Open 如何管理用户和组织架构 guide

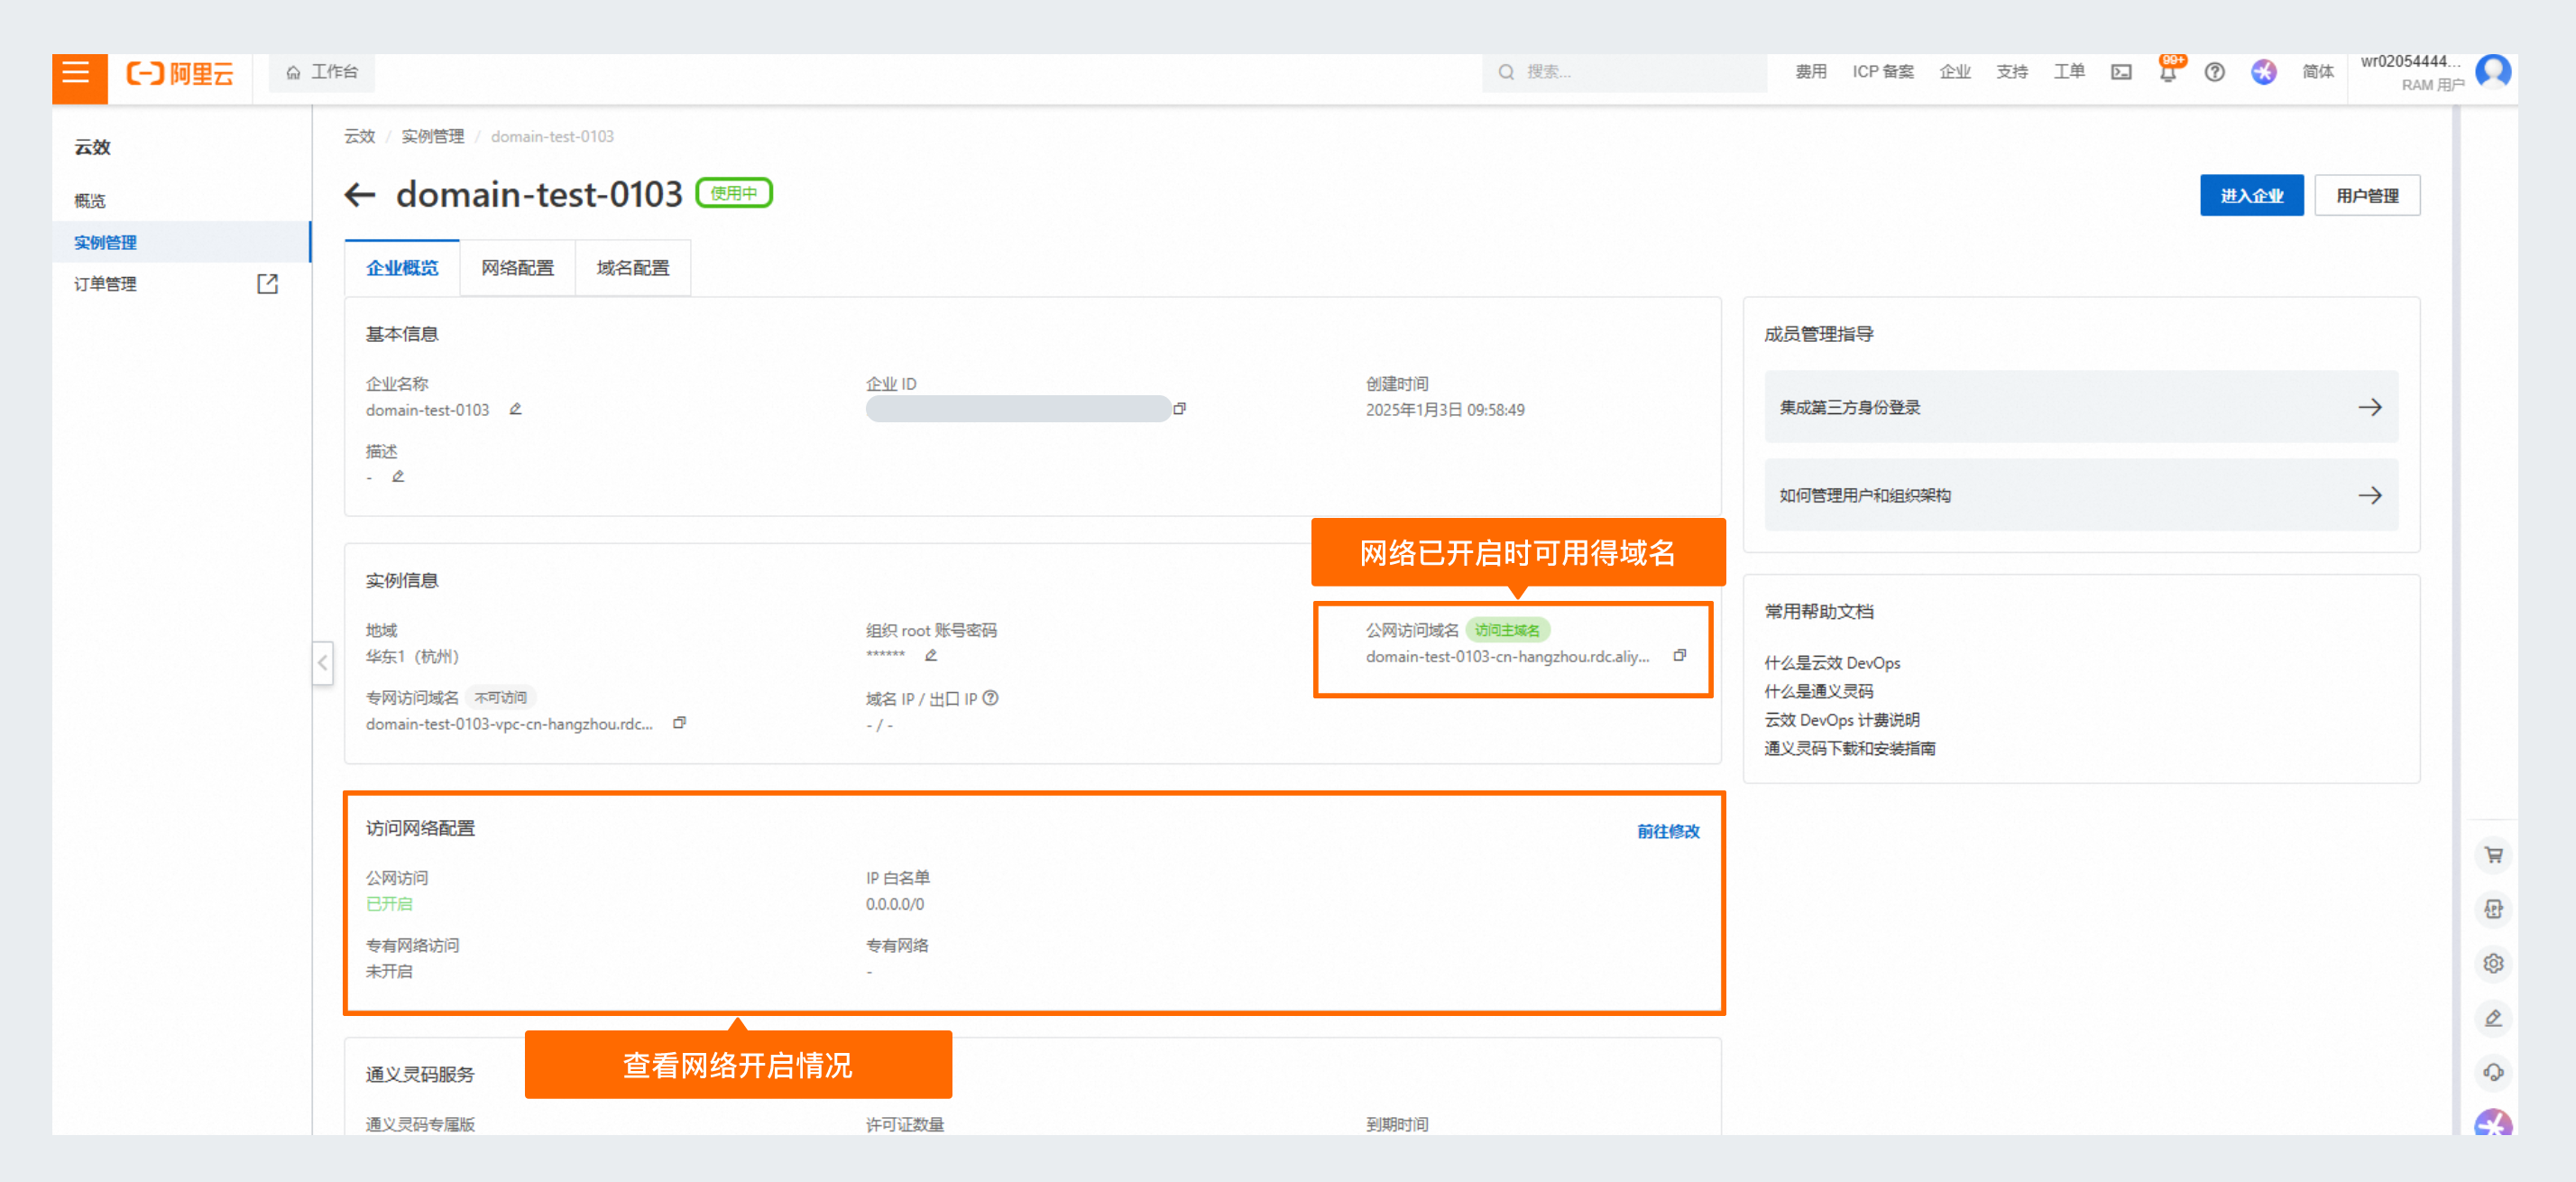tap(2080, 495)
